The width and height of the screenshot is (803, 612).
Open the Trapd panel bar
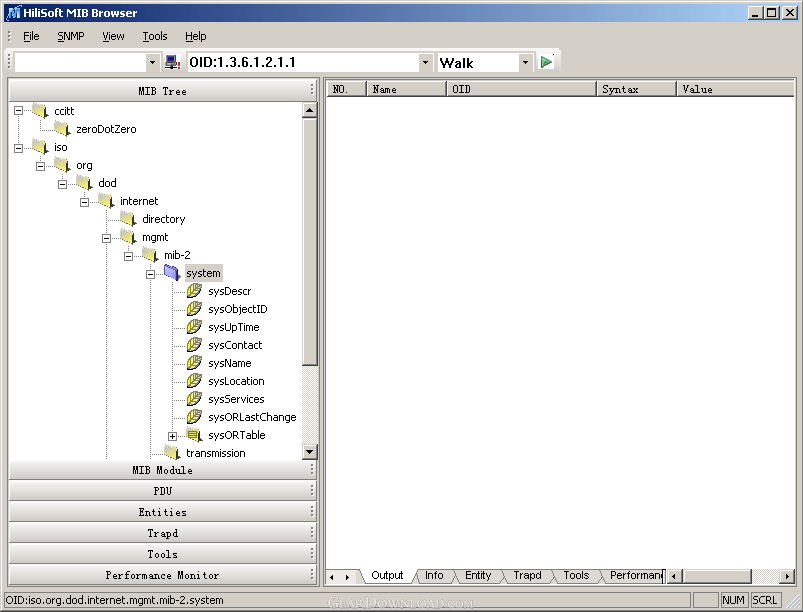[x=162, y=533]
